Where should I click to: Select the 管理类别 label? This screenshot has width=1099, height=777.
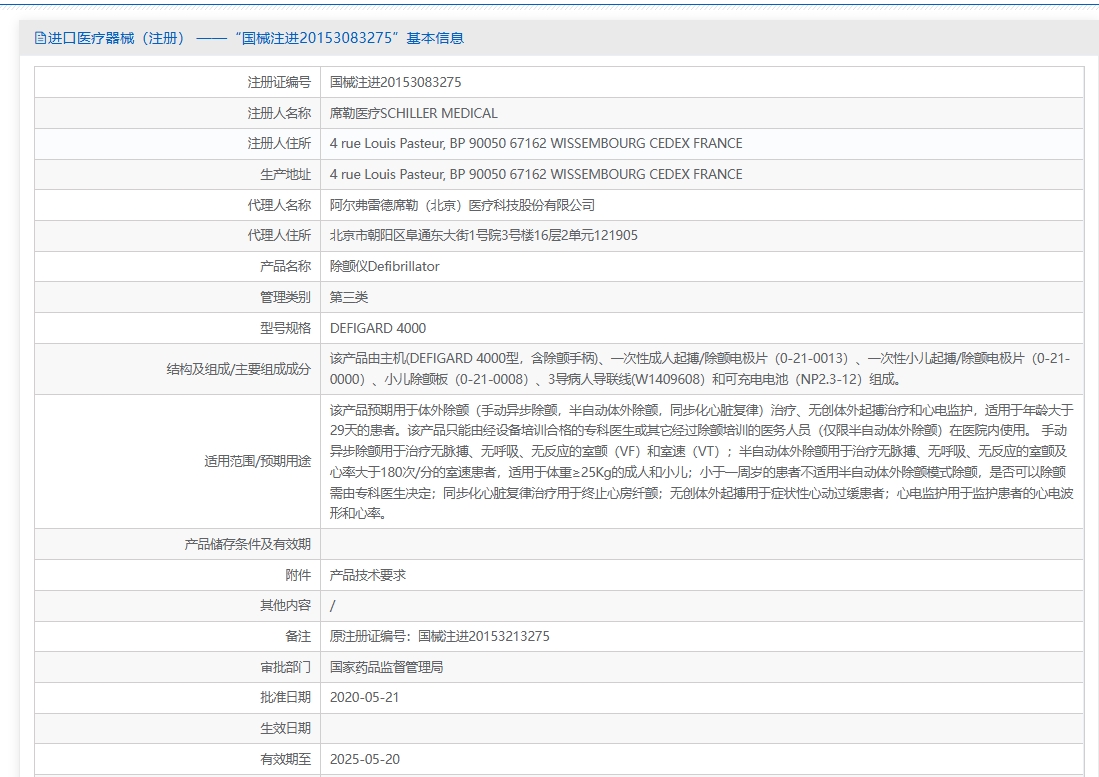pos(285,297)
